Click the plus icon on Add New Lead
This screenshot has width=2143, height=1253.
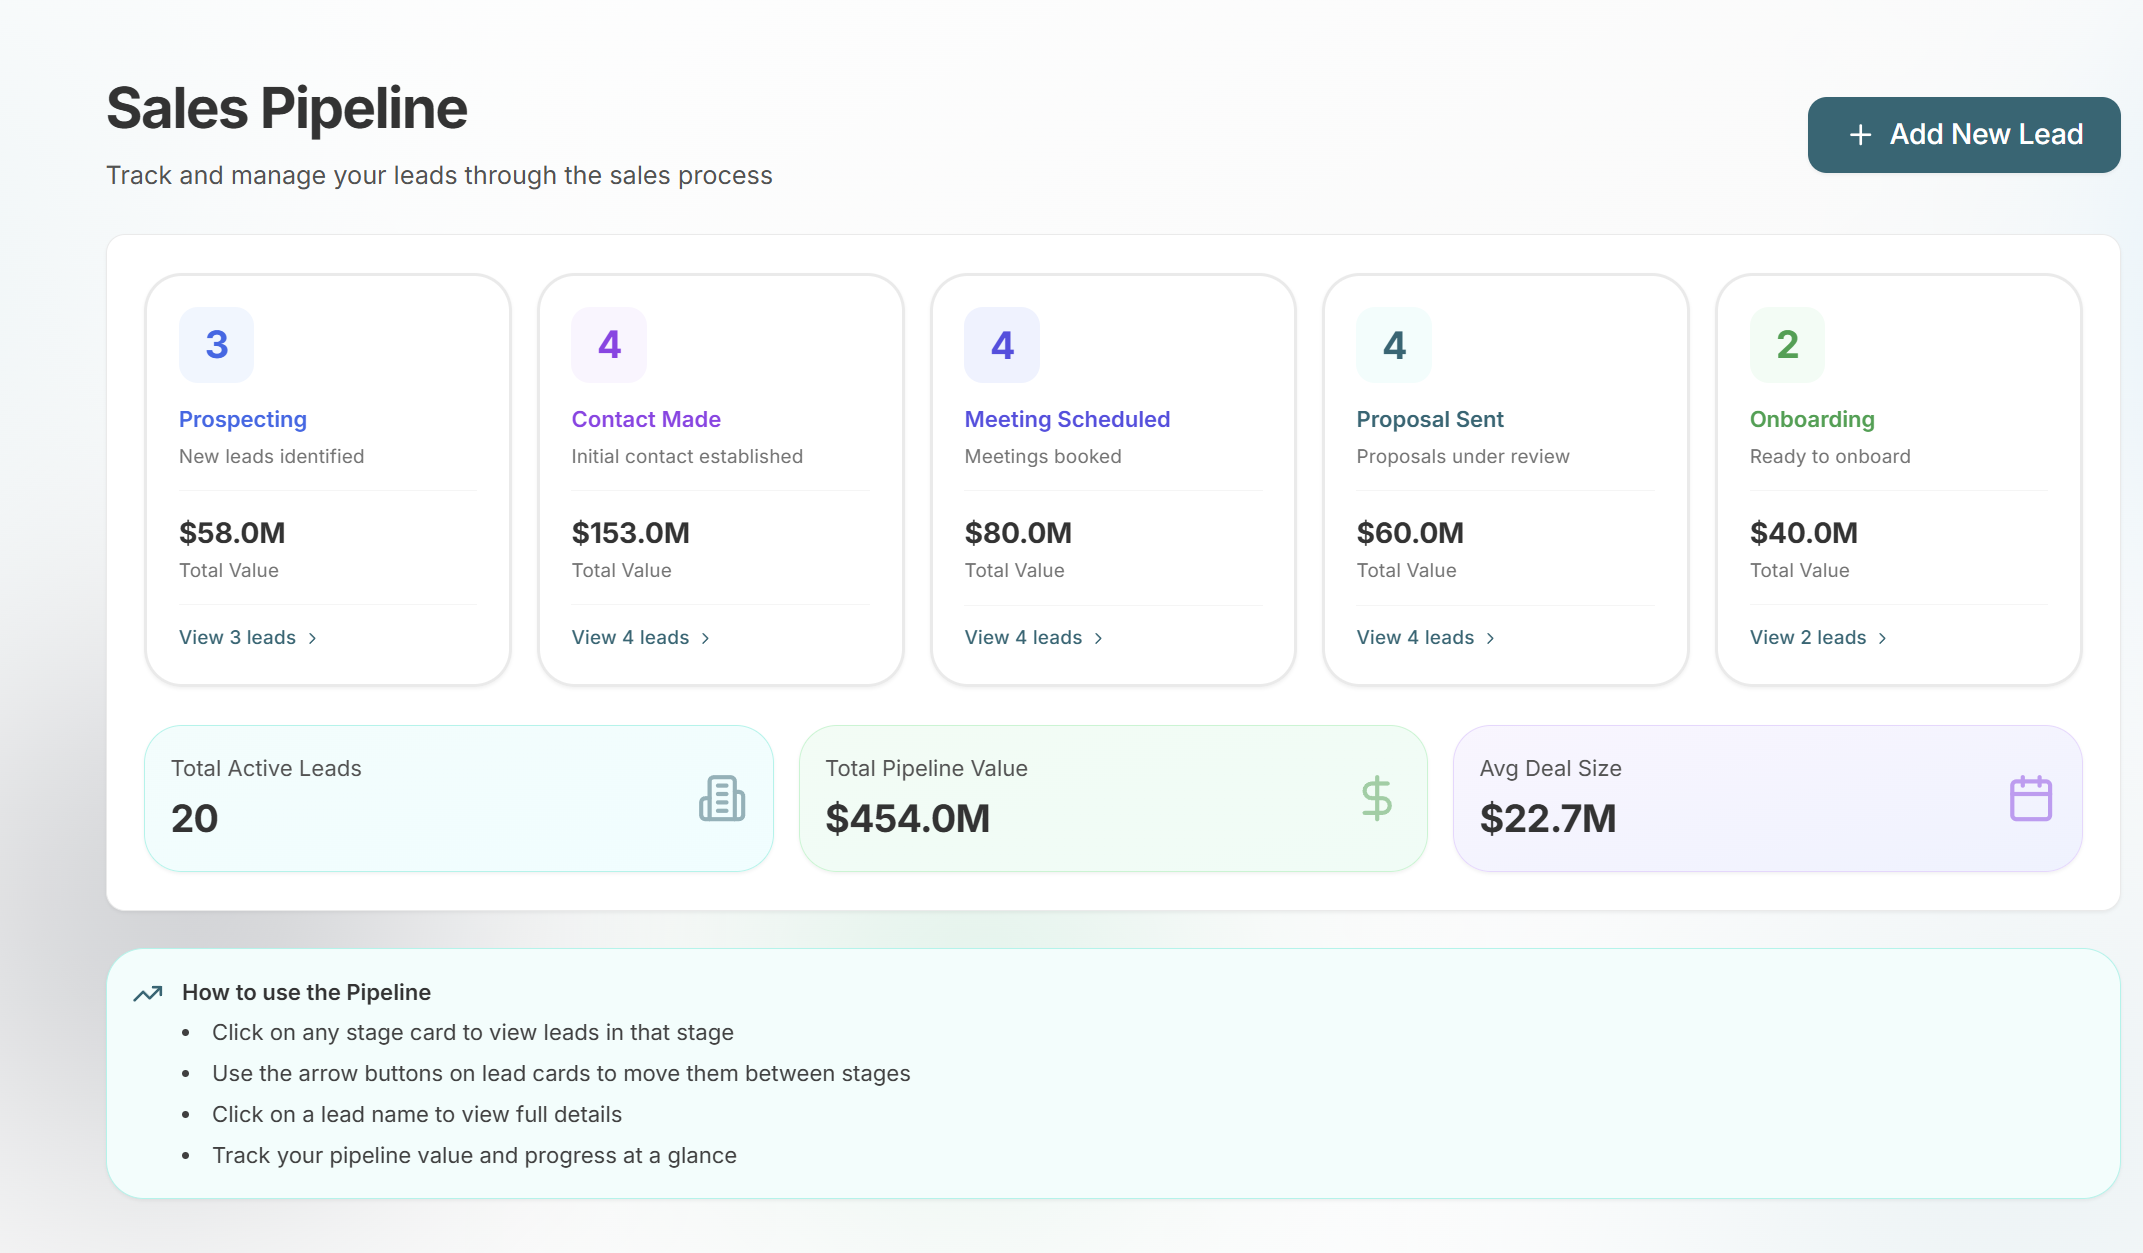[x=1860, y=135]
